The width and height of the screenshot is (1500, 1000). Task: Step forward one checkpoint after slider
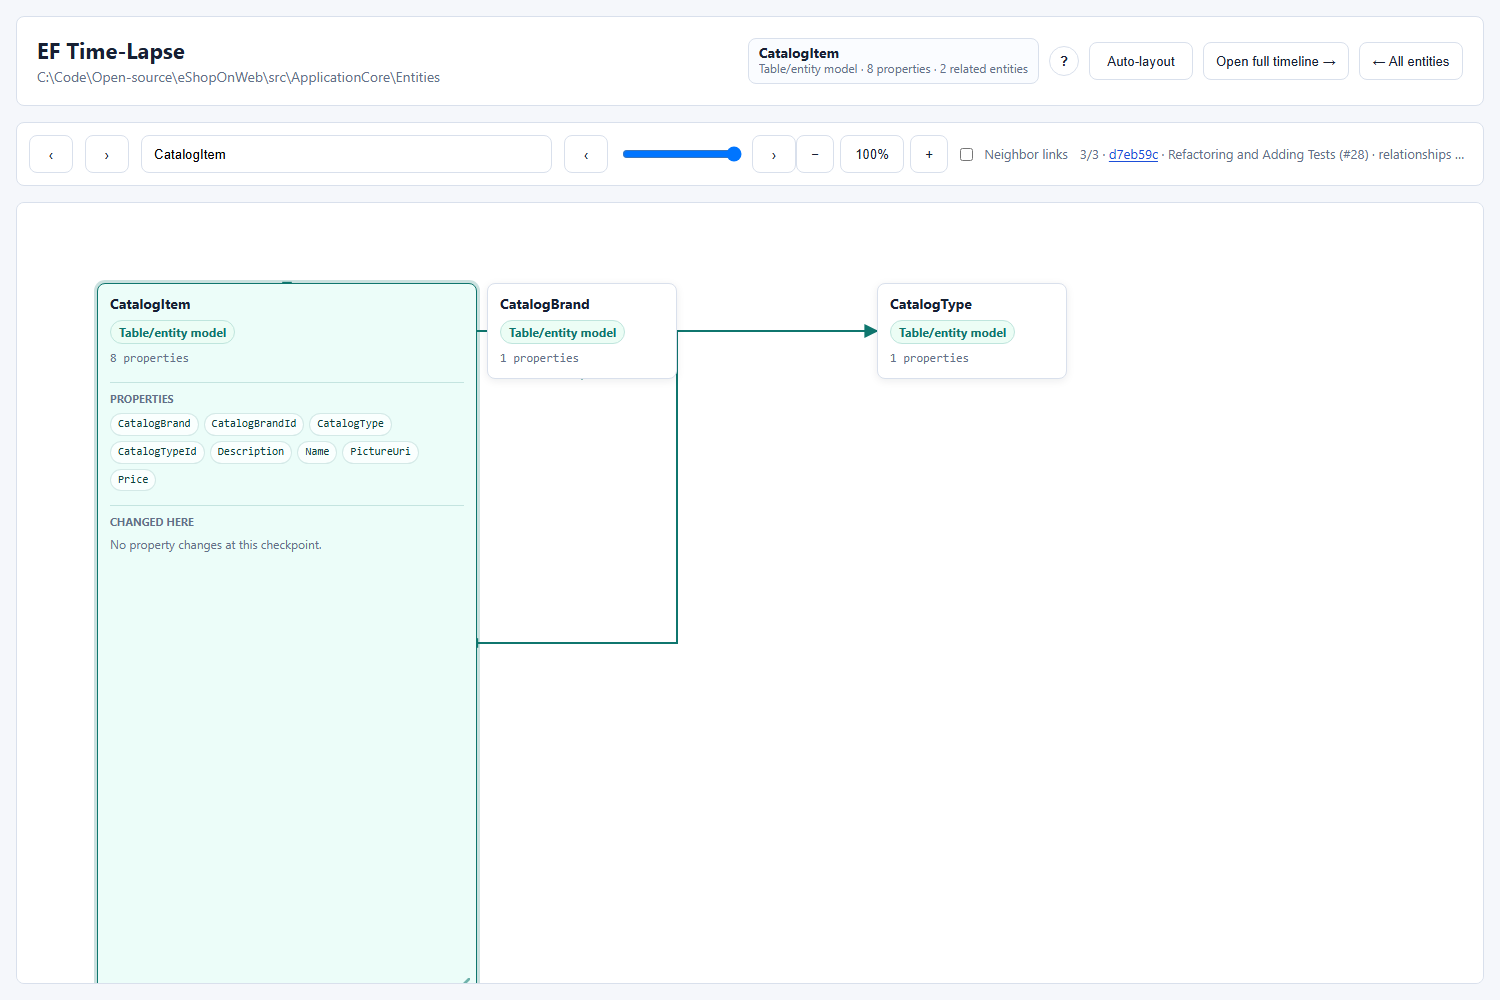point(774,154)
